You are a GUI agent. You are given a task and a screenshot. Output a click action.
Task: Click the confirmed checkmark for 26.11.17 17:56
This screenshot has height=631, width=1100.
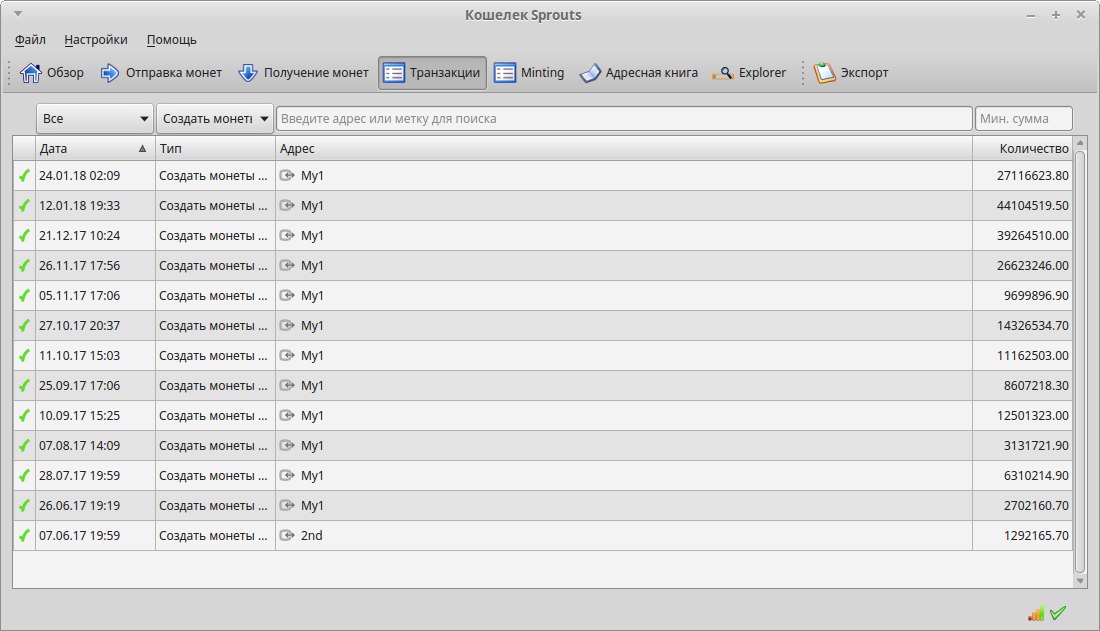[25, 265]
